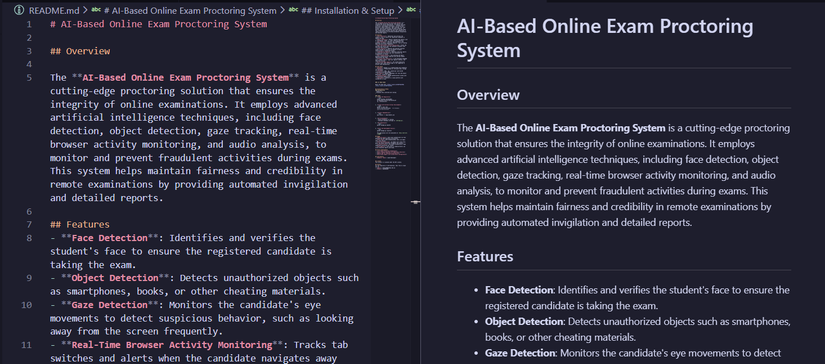Click line number 3 in the editor gutter
Screen dimensions: 825x364
pos(29,51)
